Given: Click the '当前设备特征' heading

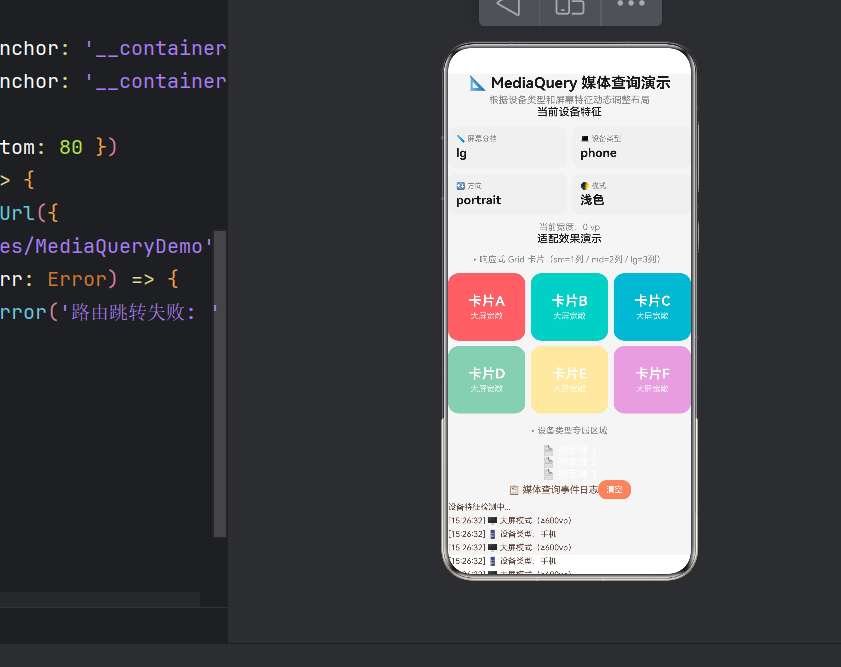Looking at the screenshot, I should [x=569, y=112].
